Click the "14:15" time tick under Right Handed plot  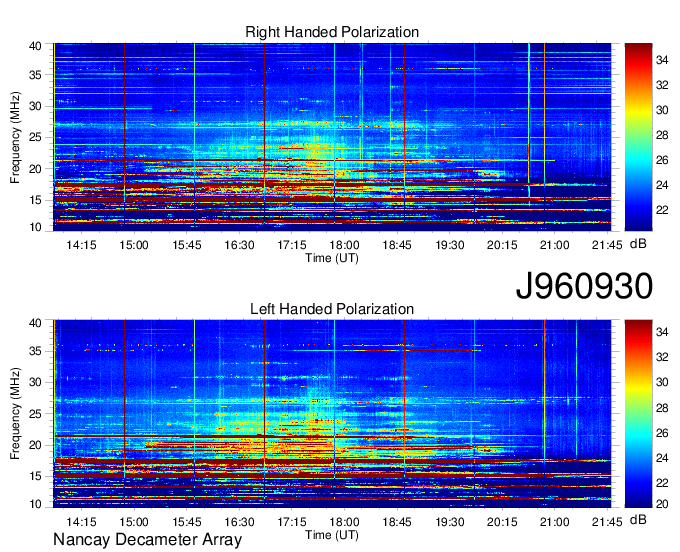click(81, 245)
